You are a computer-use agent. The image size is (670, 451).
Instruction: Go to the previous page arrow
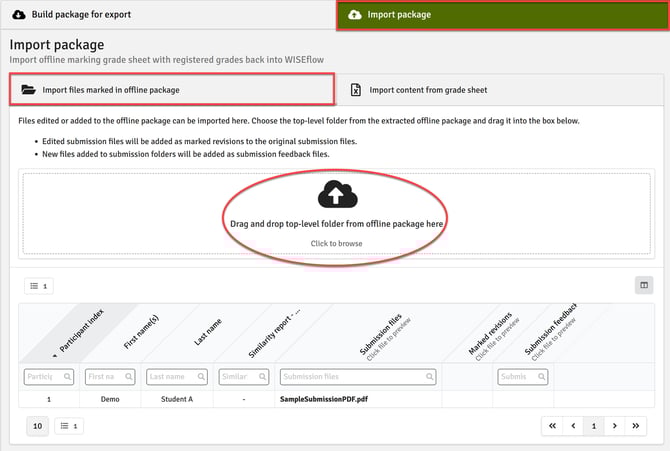pyautogui.click(x=572, y=427)
